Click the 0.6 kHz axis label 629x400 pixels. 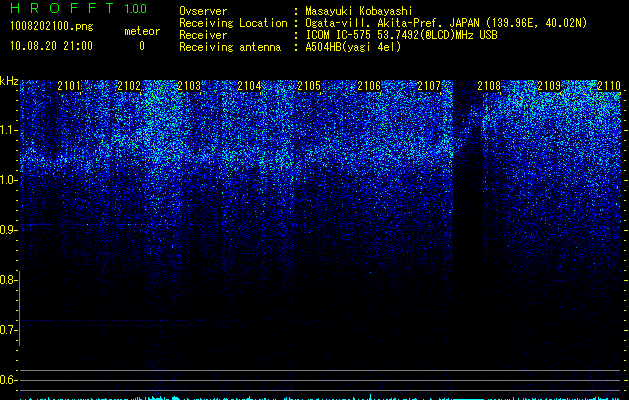[x=7, y=380]
